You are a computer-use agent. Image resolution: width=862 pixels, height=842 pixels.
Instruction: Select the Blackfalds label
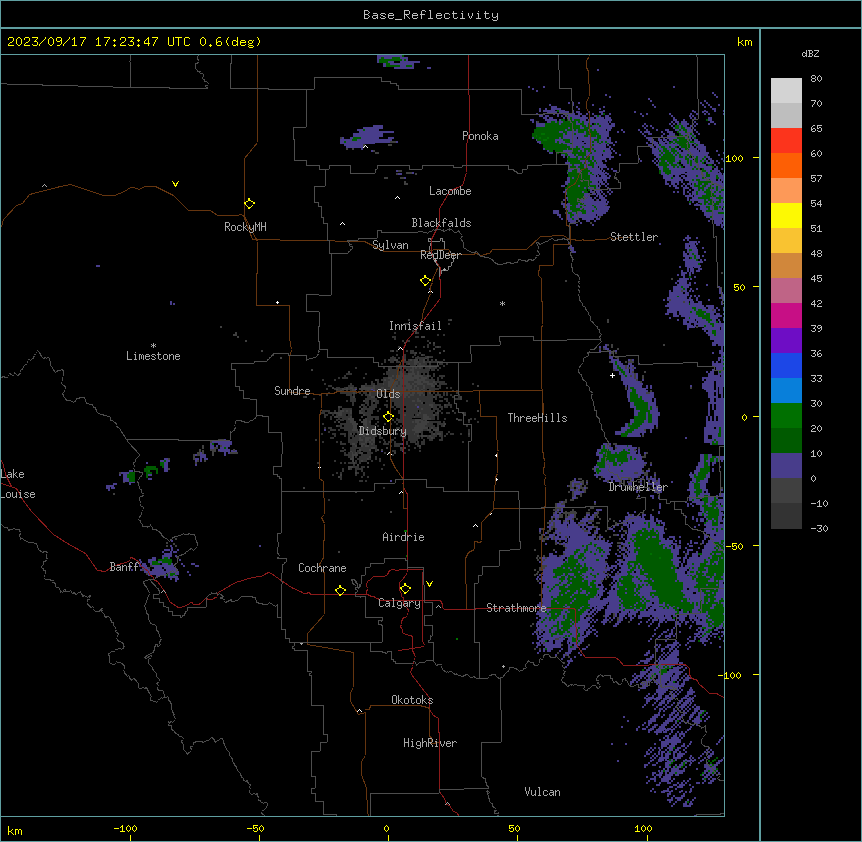[x=441, y=223]
